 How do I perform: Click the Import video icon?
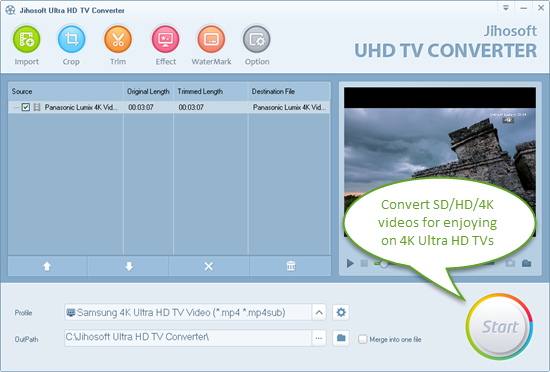pos(27,39)
